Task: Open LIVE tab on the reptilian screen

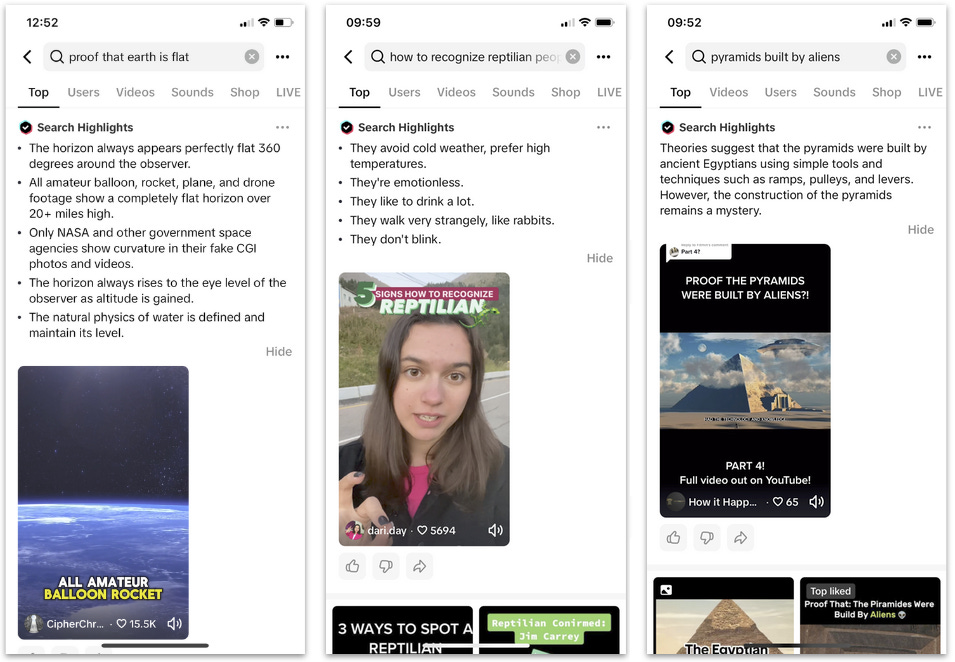Action: tap(609, 92)
